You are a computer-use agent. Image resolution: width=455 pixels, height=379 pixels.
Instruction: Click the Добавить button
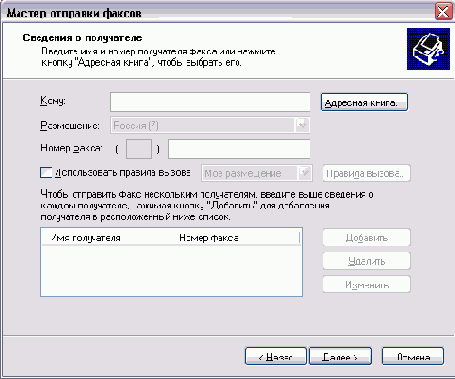tap(366, 238)
